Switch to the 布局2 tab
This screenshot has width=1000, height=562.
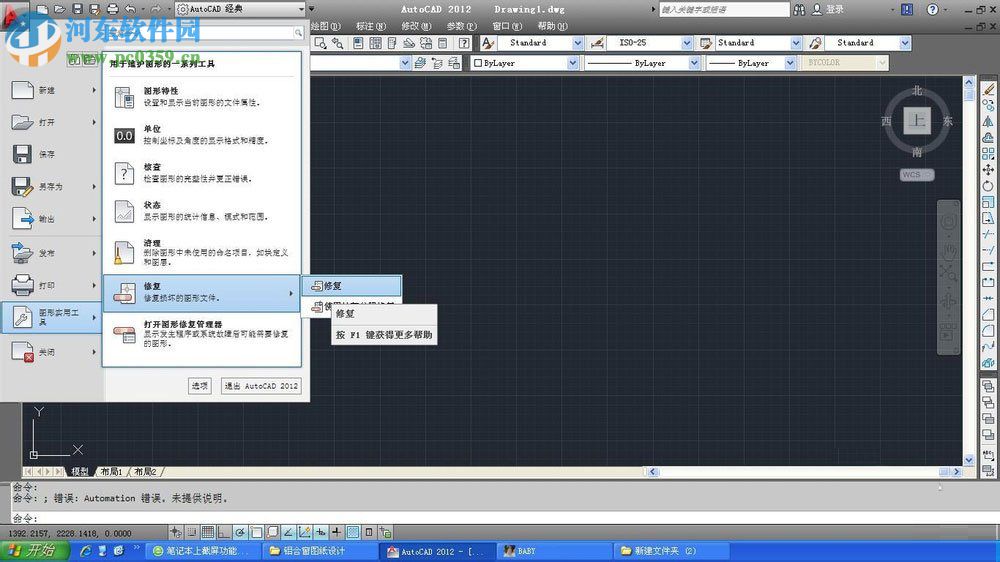(145, 471)
